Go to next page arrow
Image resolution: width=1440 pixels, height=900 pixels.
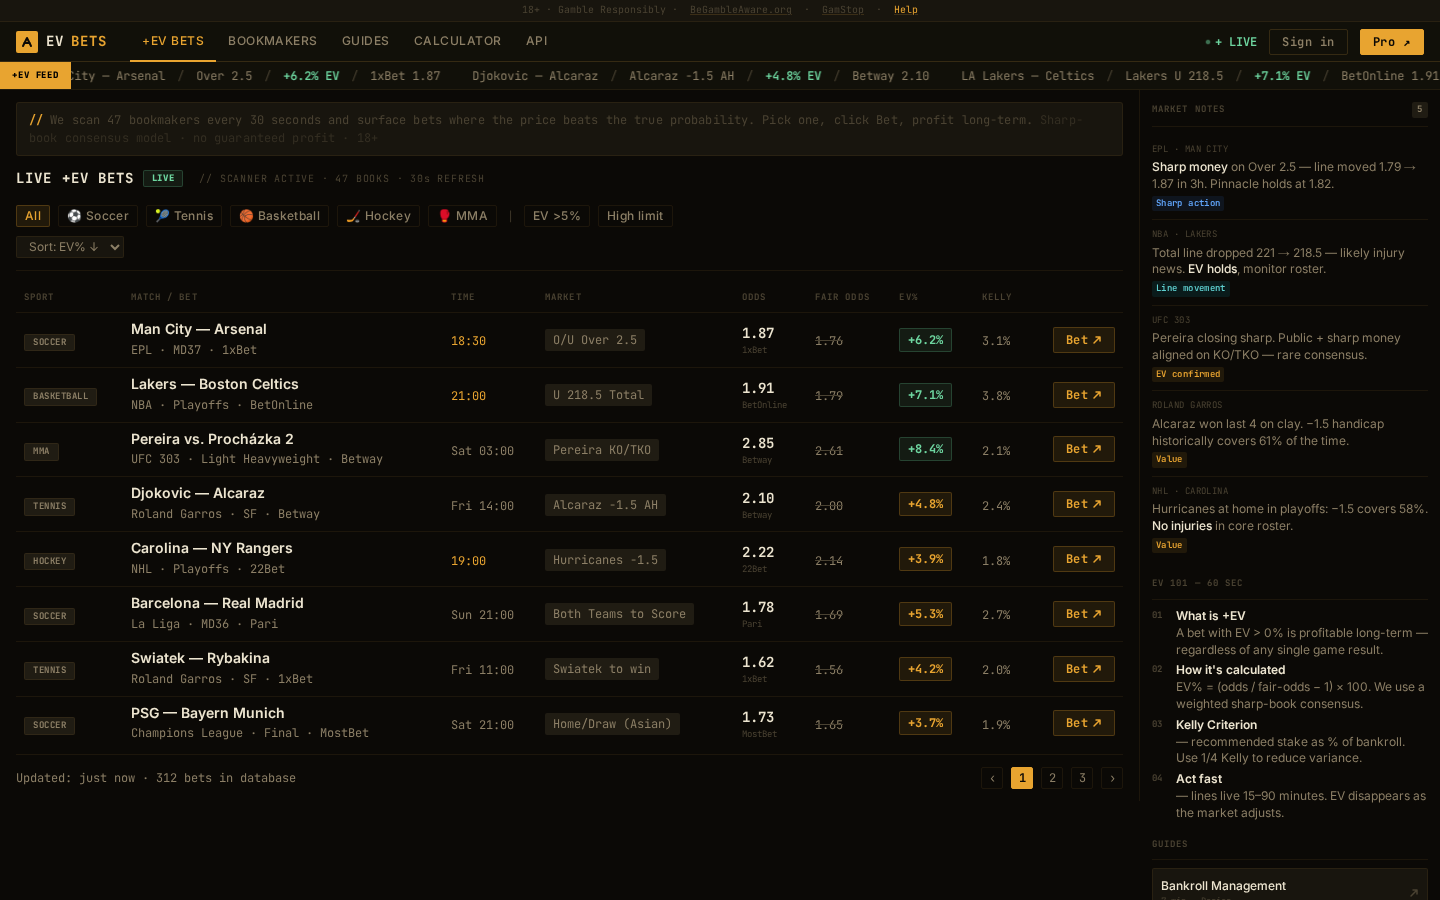click(x=1112, y=778)
